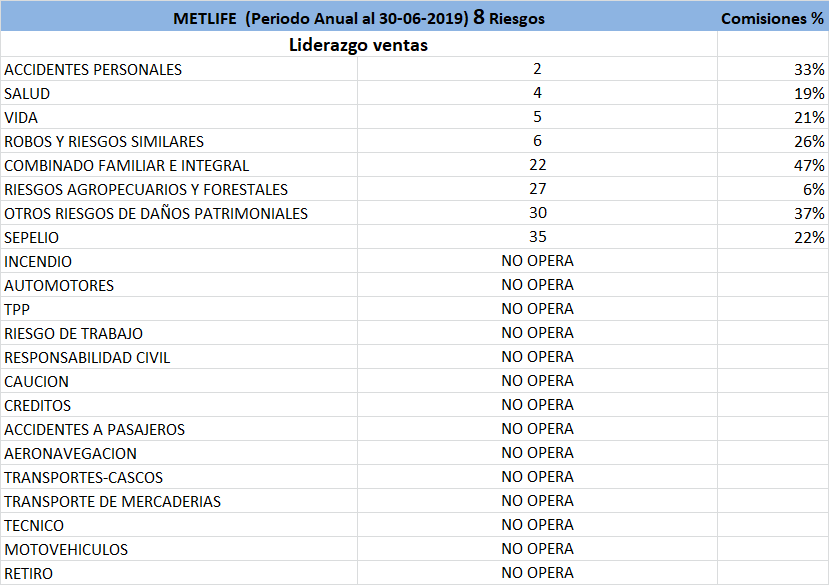This screenshot has height=585, width=829.
Task: Click ranking value 6 for Robos
Action: (x=537, y=141)
